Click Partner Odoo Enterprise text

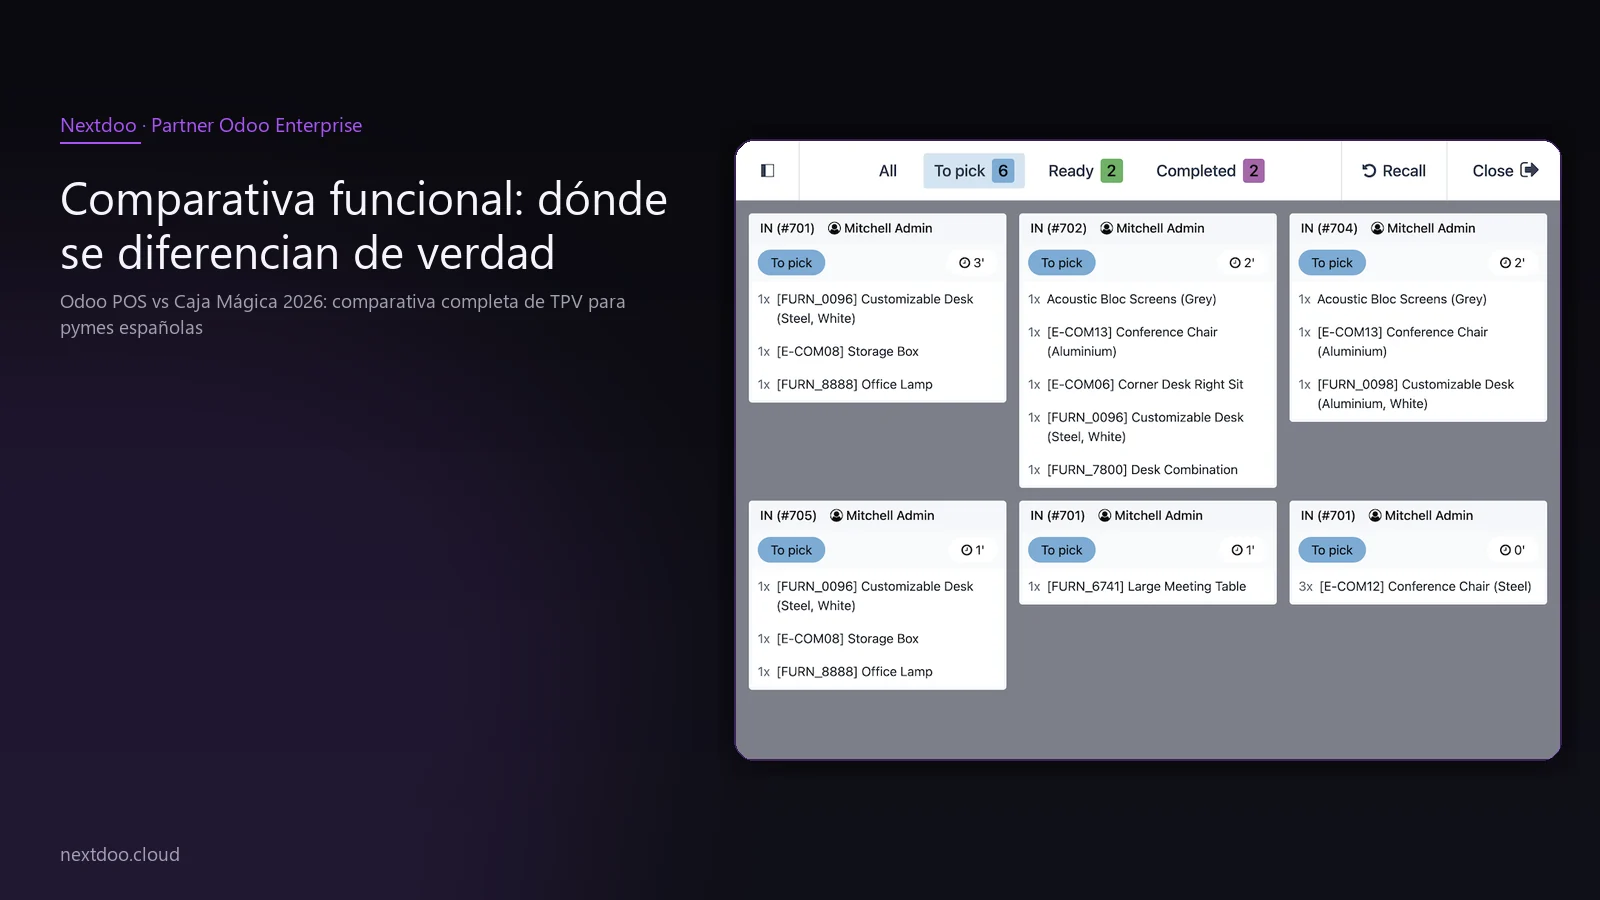(257, 125)
